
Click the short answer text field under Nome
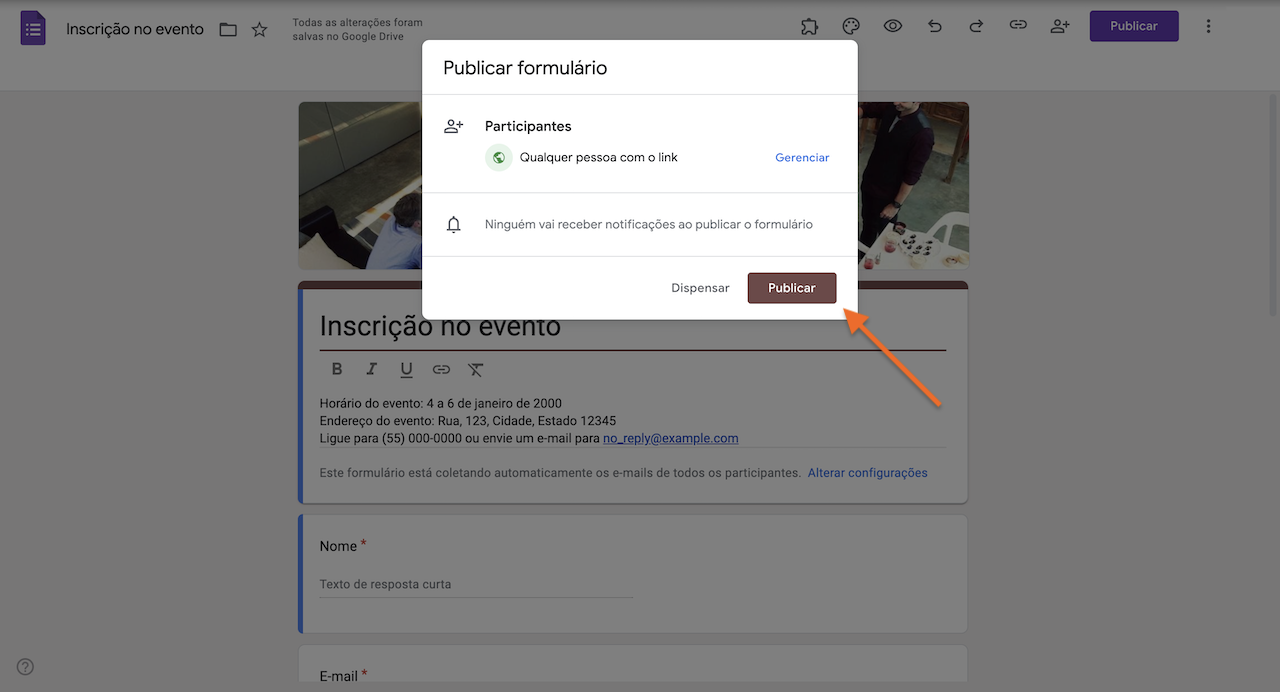click(x=476, y=584)
